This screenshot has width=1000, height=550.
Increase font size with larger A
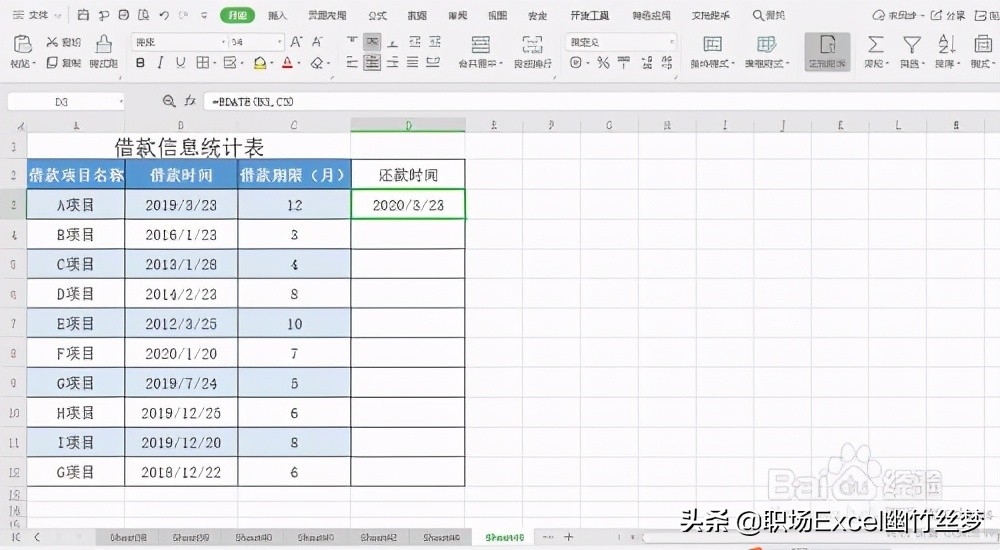click(296, 42)
